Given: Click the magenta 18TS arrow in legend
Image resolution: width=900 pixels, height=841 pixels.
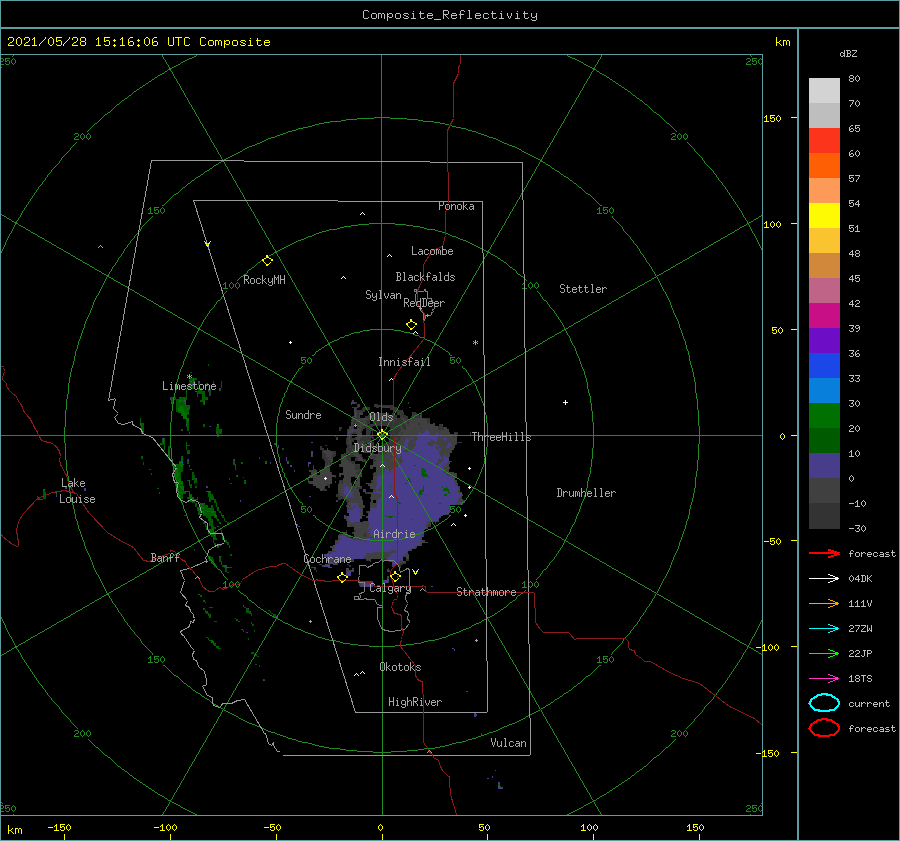Looking at the screenshot, I should click(824, 679).
